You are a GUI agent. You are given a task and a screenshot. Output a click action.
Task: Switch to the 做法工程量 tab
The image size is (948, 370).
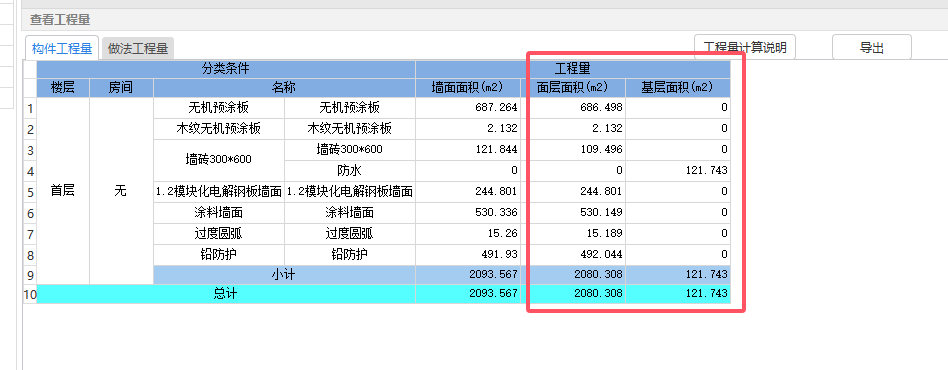[x=138, y=49]
